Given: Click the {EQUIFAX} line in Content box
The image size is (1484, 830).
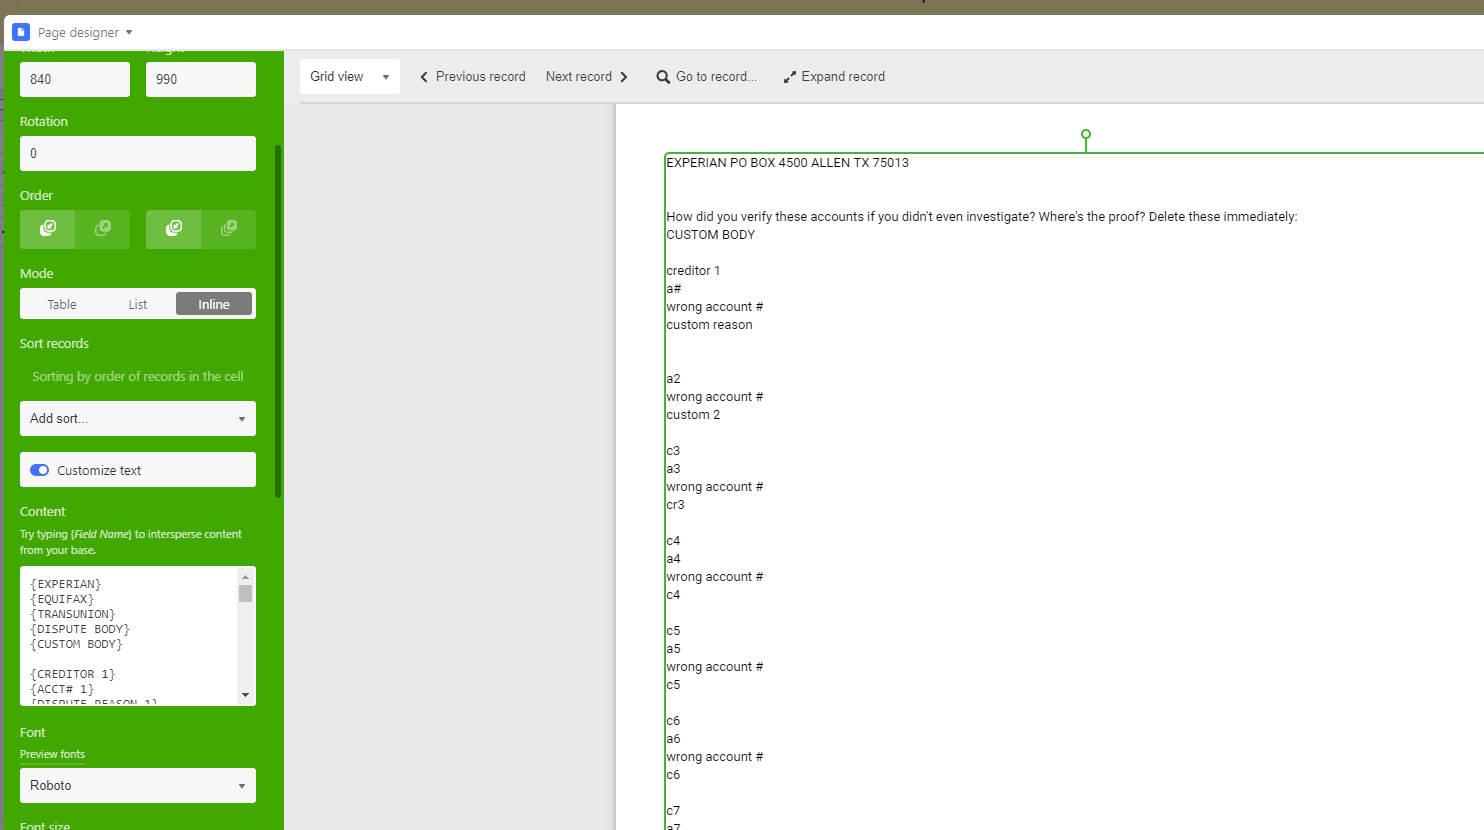Looking at the screenshot, I should click(x=62, y=600).
